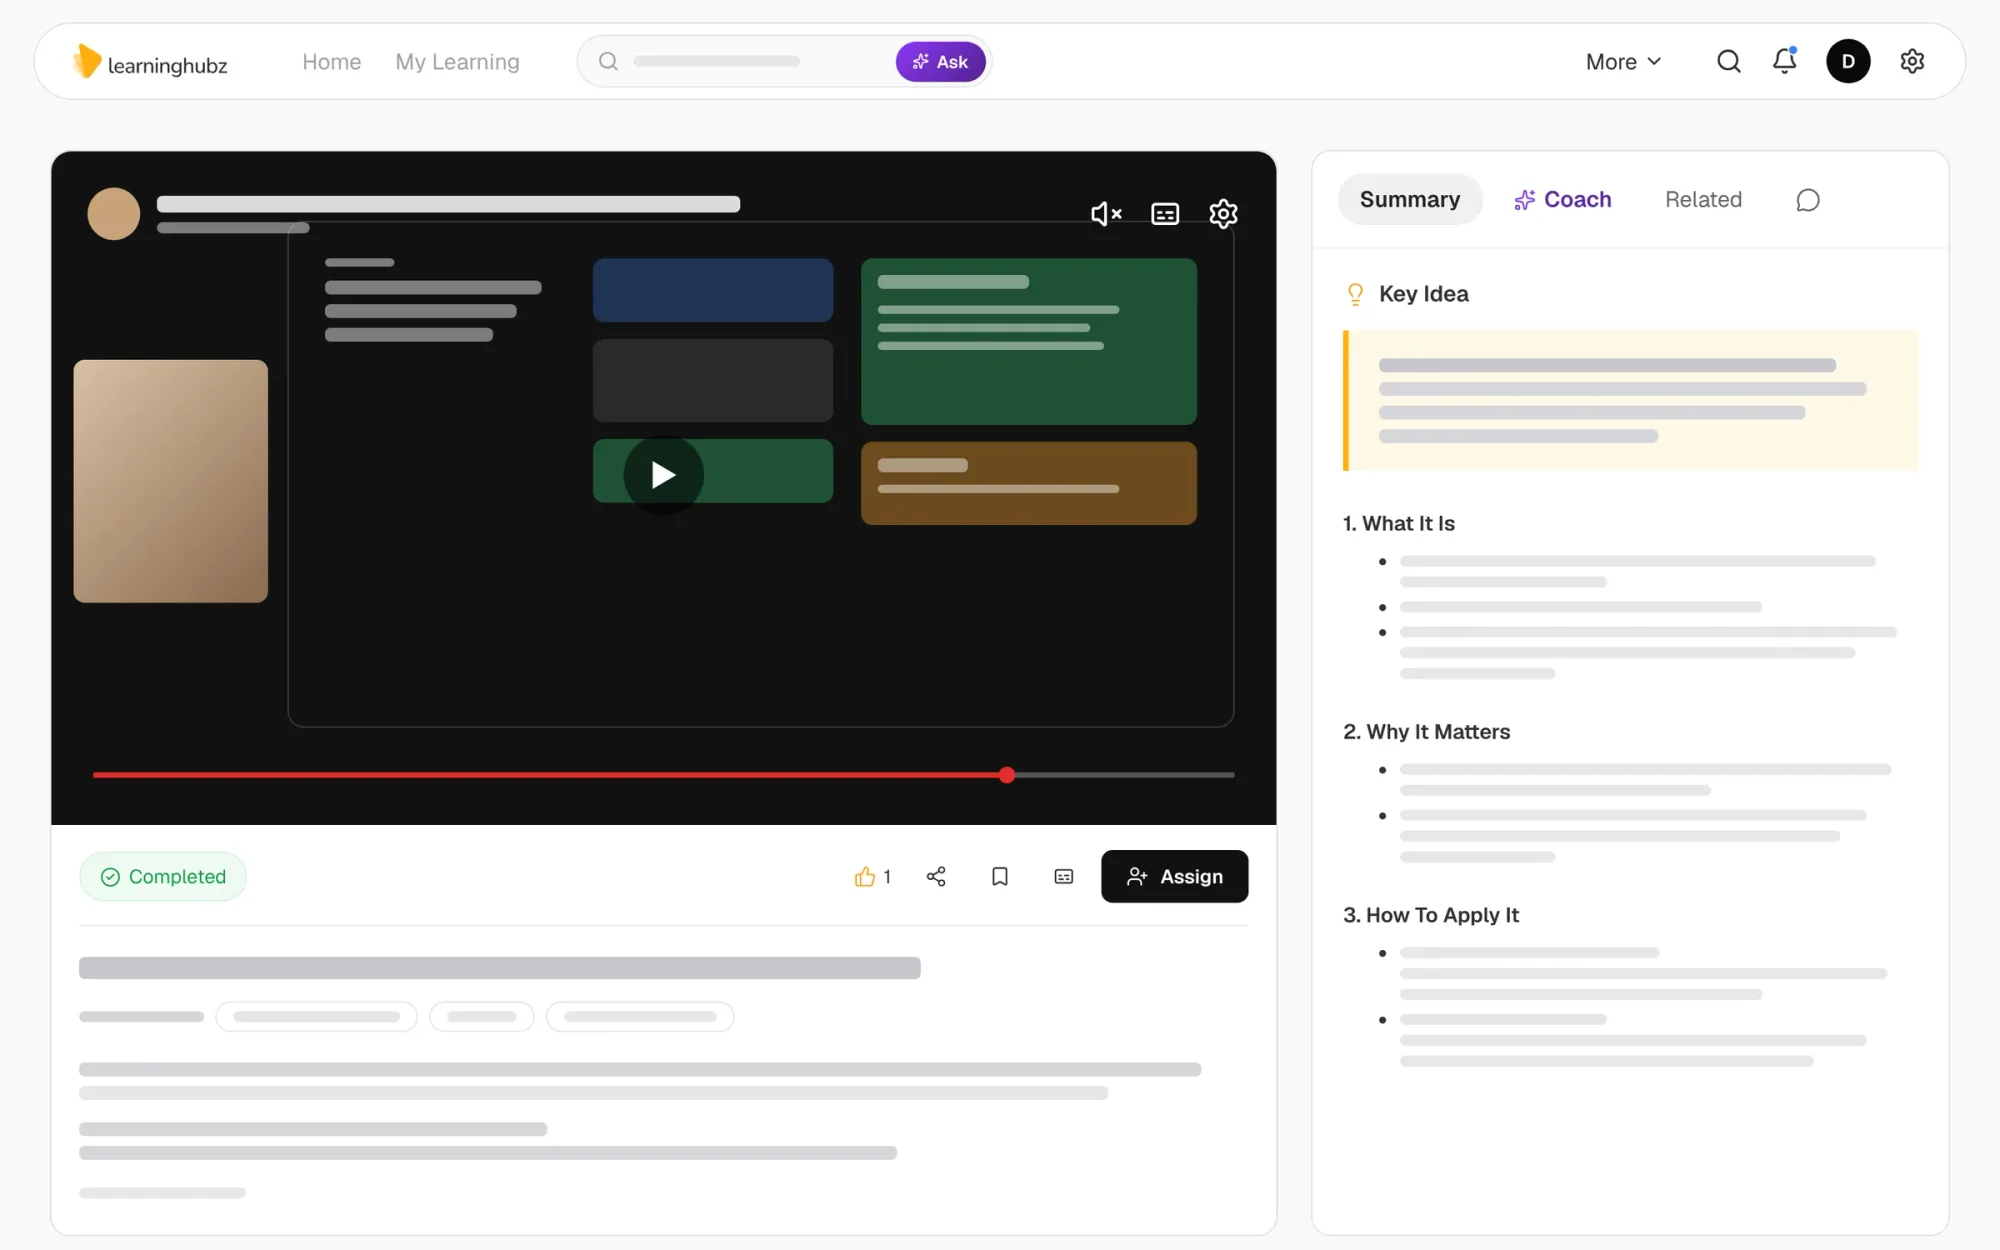Share the video via share icon

(936, 877)
